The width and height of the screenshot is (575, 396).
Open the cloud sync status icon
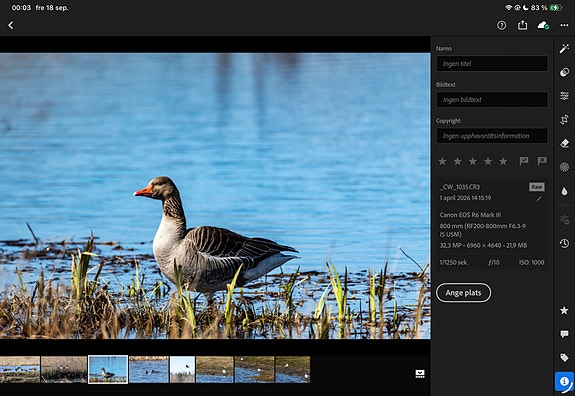(x=543, y=25)
